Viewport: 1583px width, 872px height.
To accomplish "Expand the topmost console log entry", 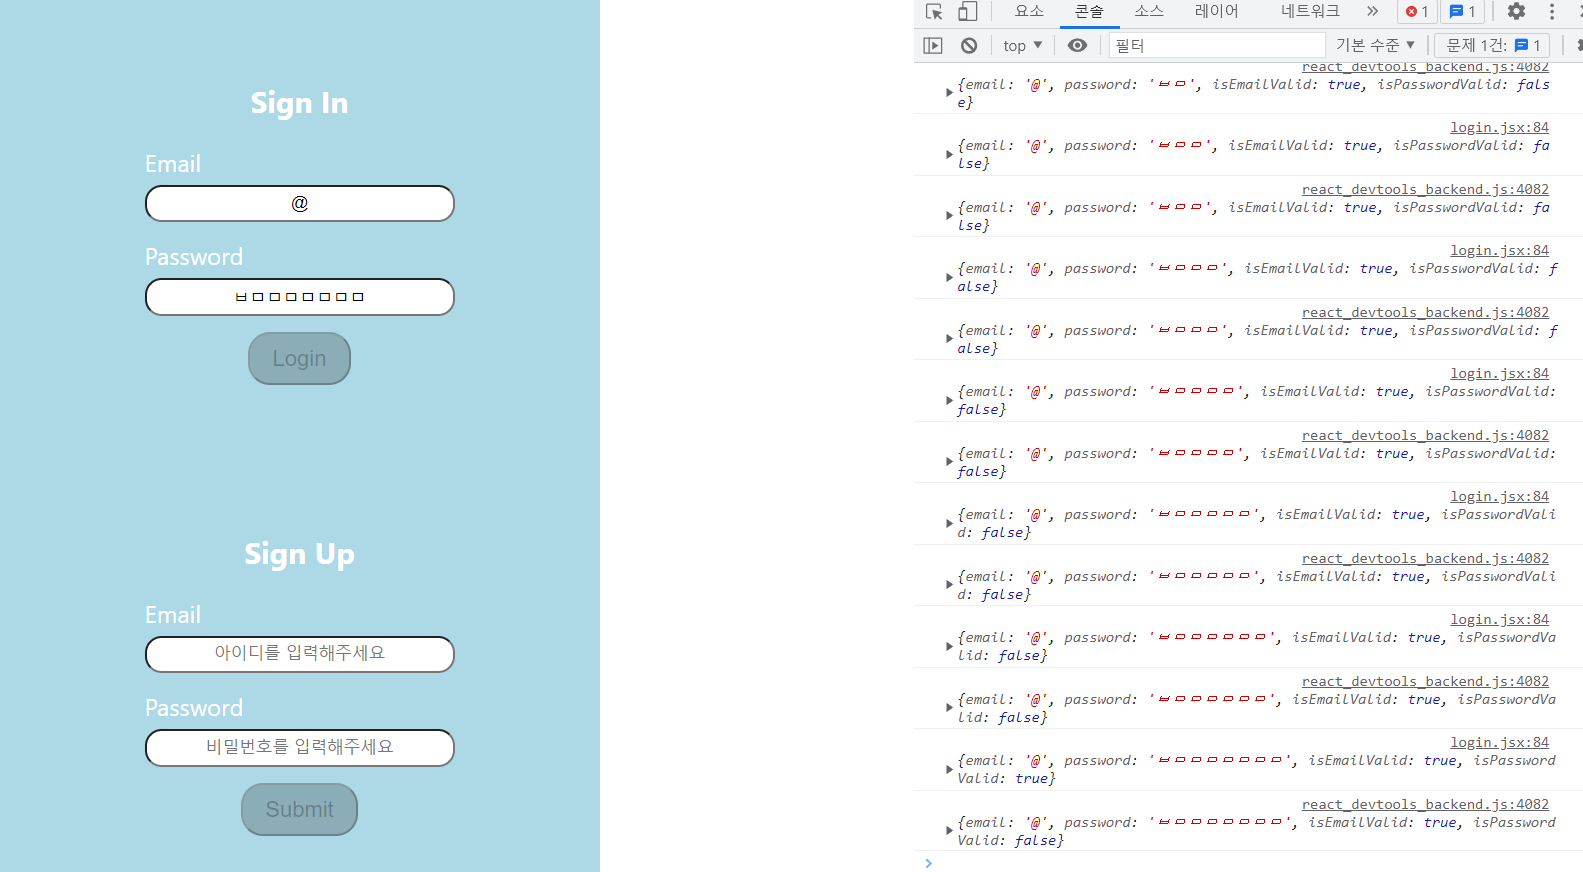I will (949, 93).
